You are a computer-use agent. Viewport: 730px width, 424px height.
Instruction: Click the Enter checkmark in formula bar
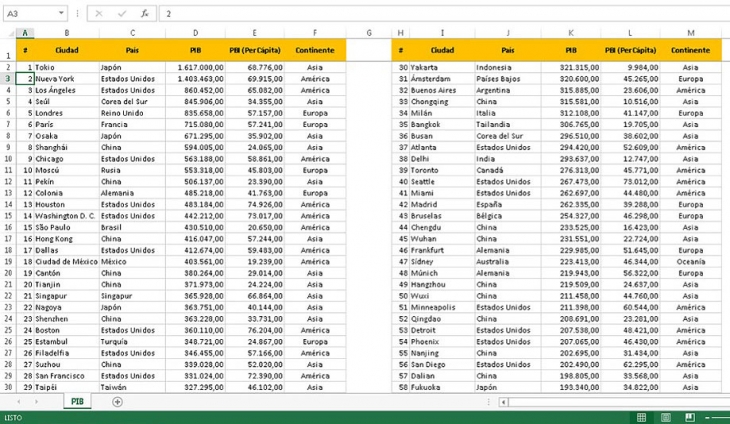pyautogui.click(x=122, y=13)
